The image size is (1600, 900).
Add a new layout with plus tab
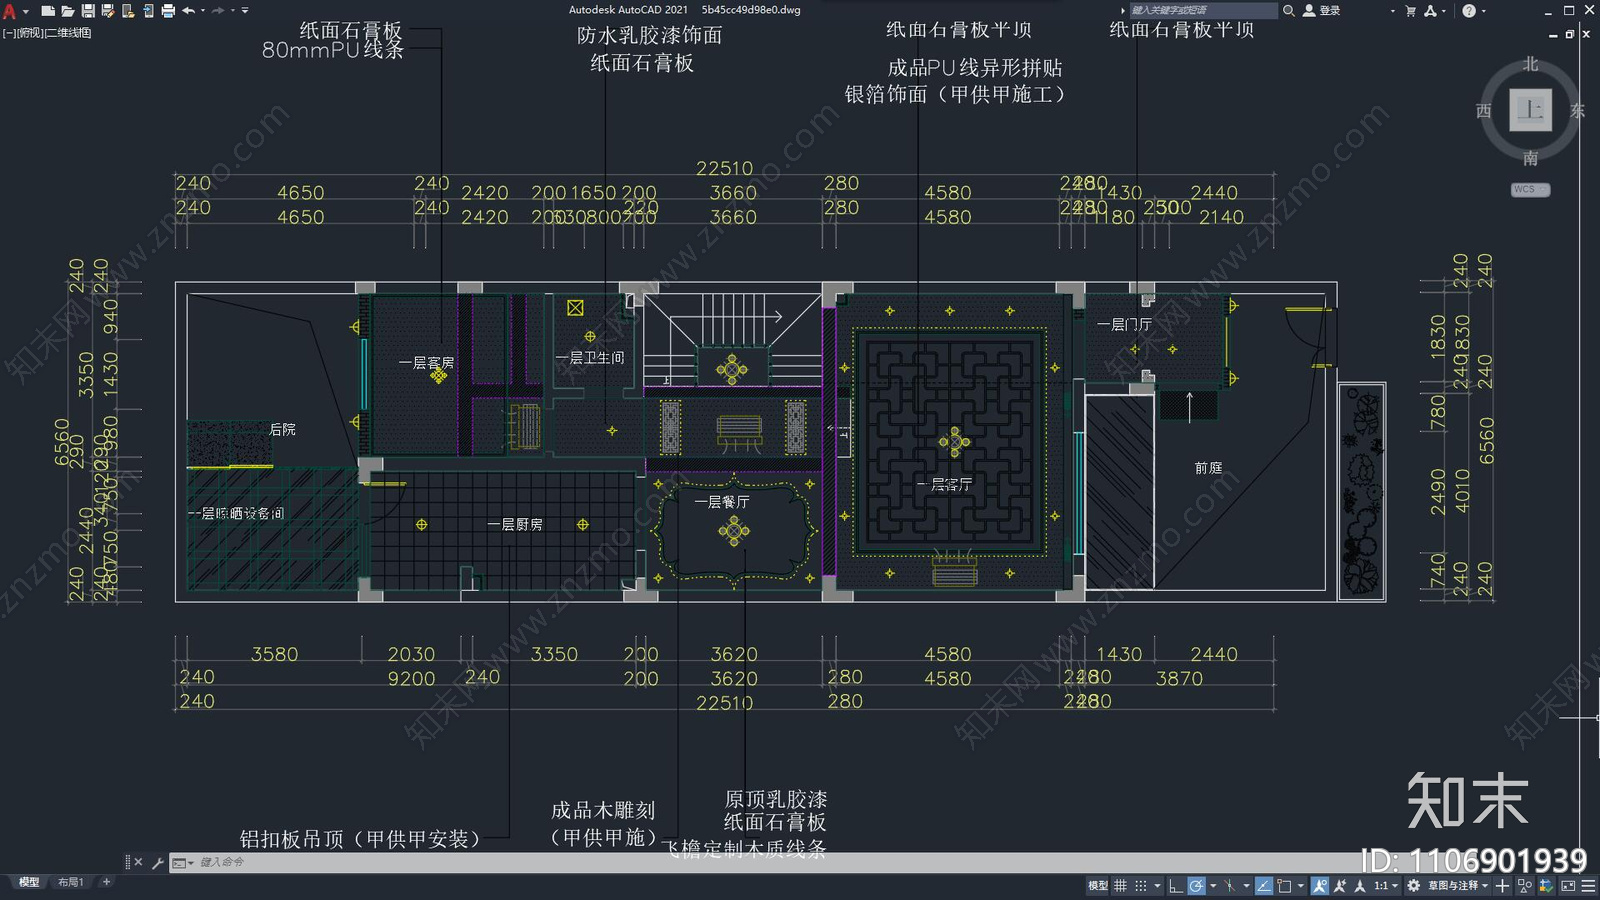[x=106, y=882]
